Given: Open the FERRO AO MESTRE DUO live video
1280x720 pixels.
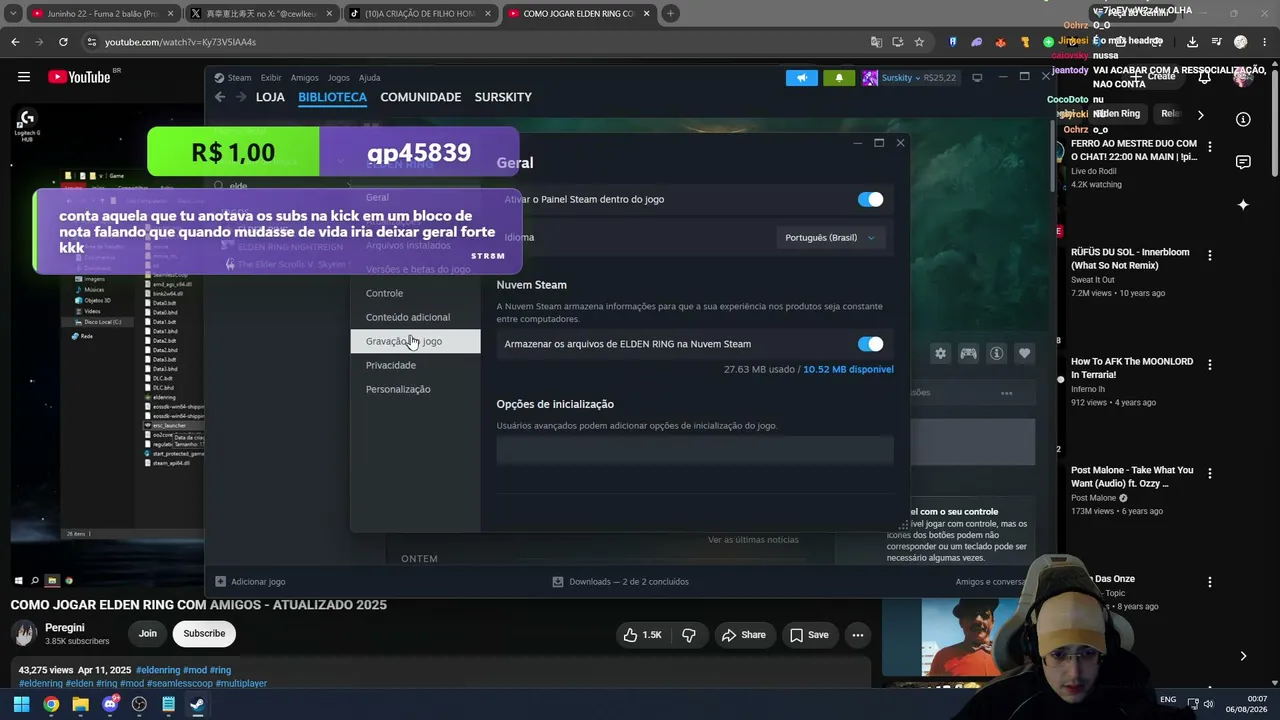Looking at the screenshot, I should [x=1134, y=150].
